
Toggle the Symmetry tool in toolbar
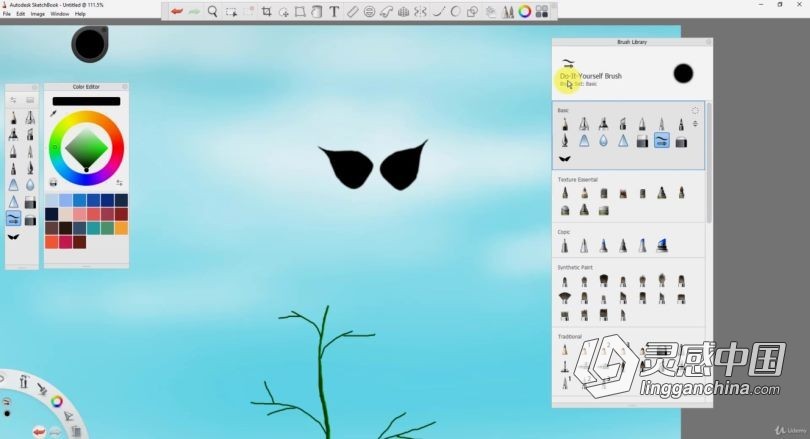coord(420,11)
